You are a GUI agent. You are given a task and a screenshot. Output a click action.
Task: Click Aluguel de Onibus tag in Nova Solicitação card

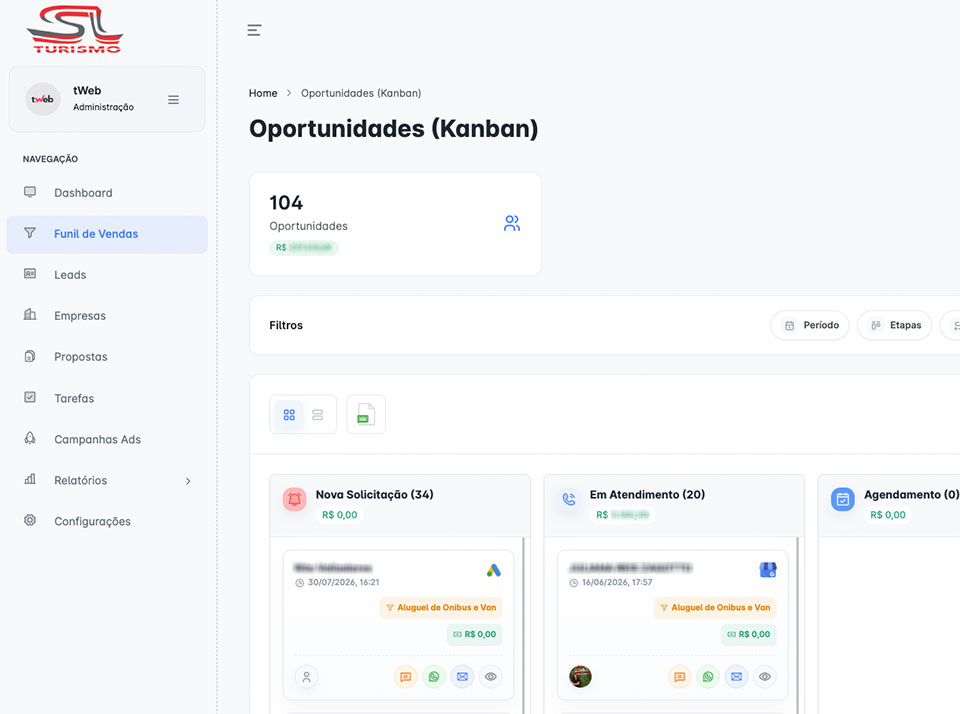click(441, 607)
